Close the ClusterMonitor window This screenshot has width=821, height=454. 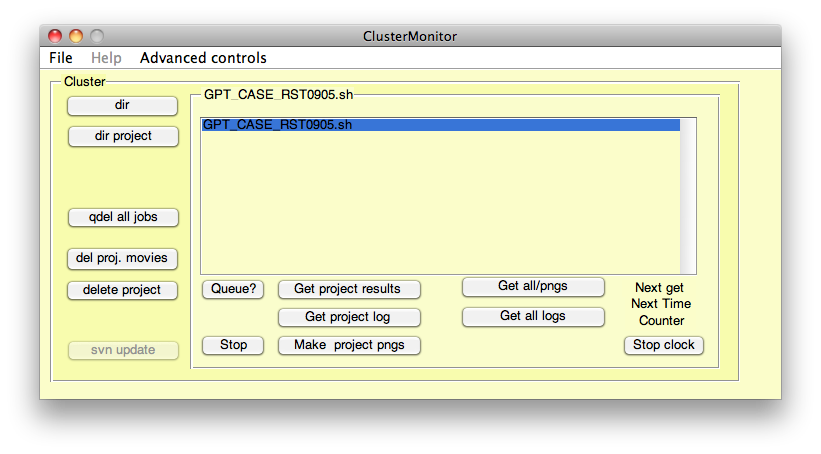point(55,36)
